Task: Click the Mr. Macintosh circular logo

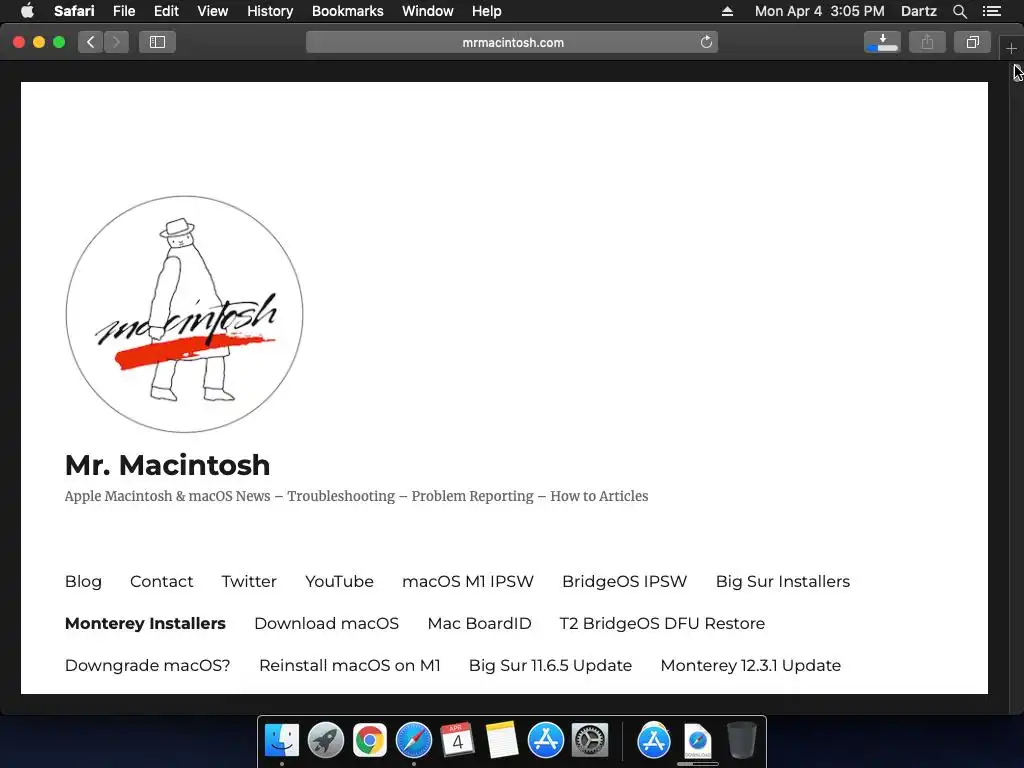Action: [x=184, y=314]
